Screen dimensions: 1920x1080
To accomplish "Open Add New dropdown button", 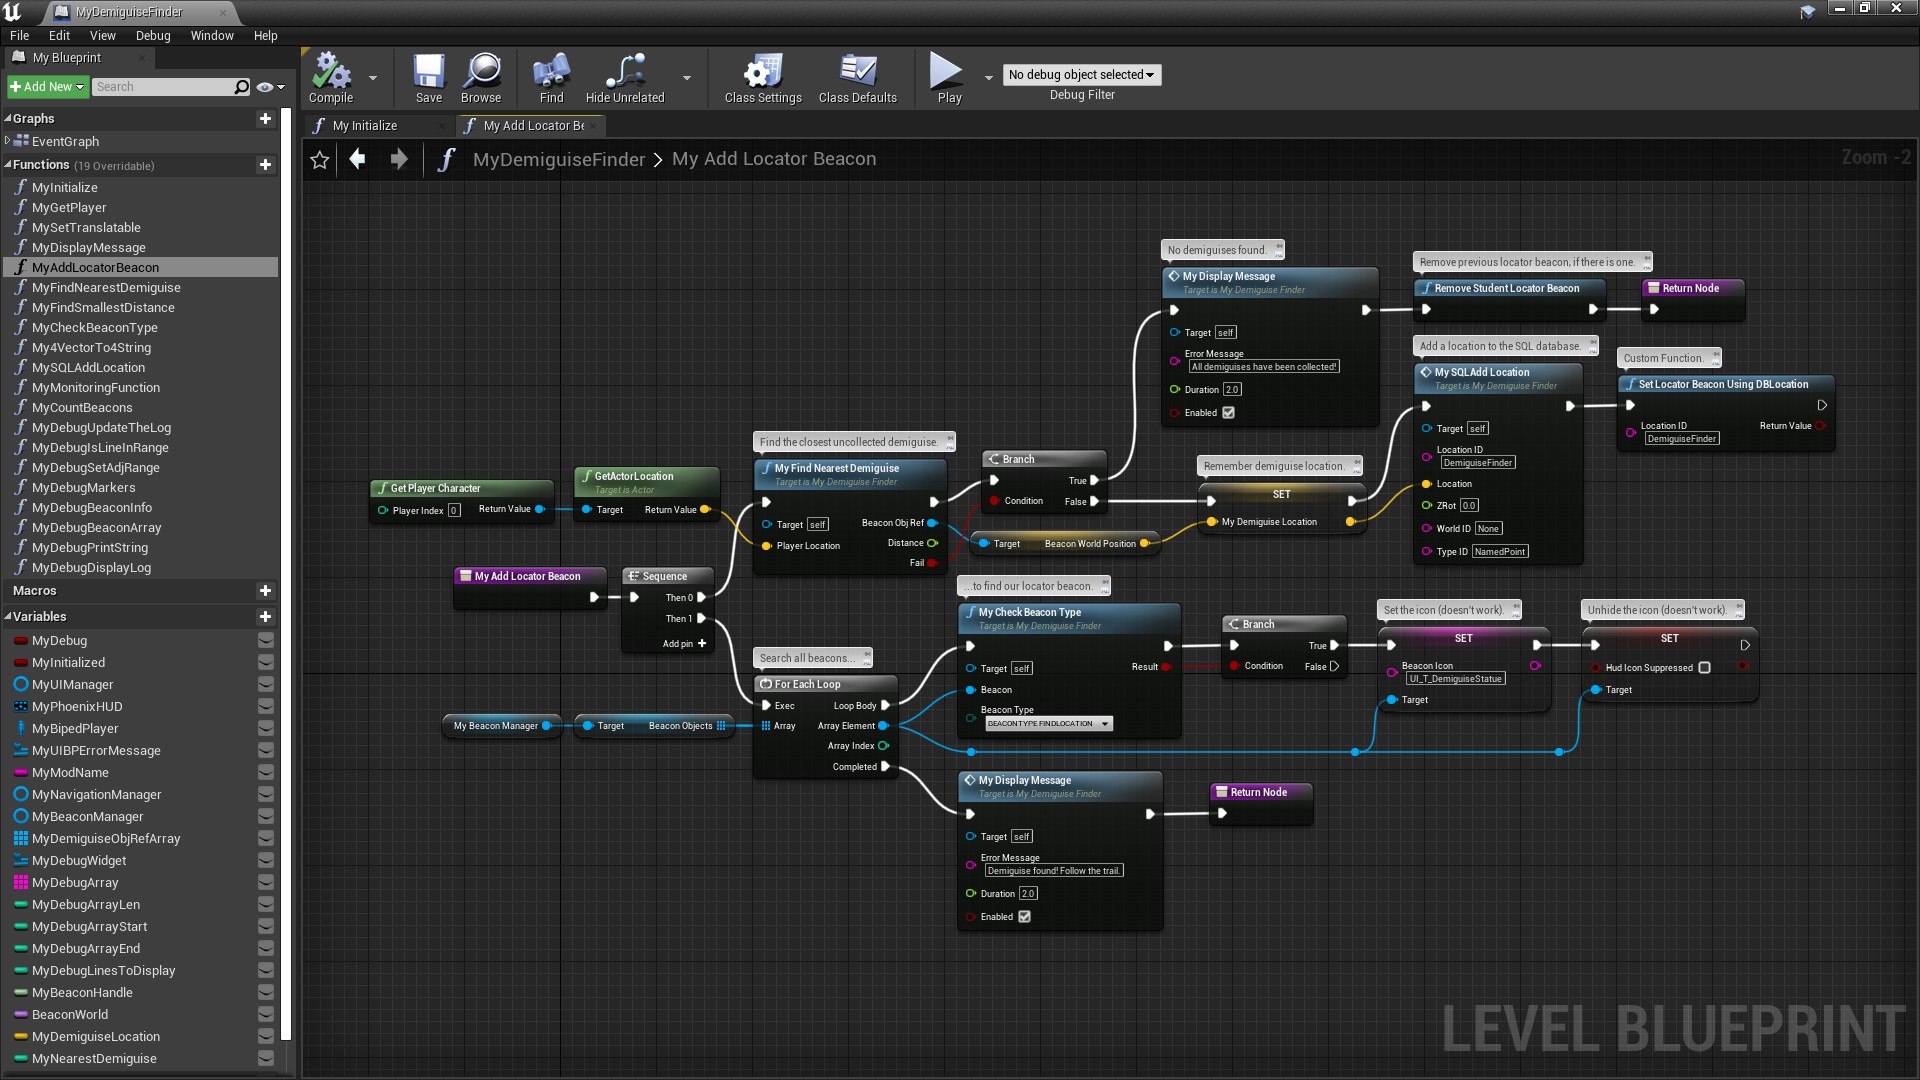I will pos(47,87).
